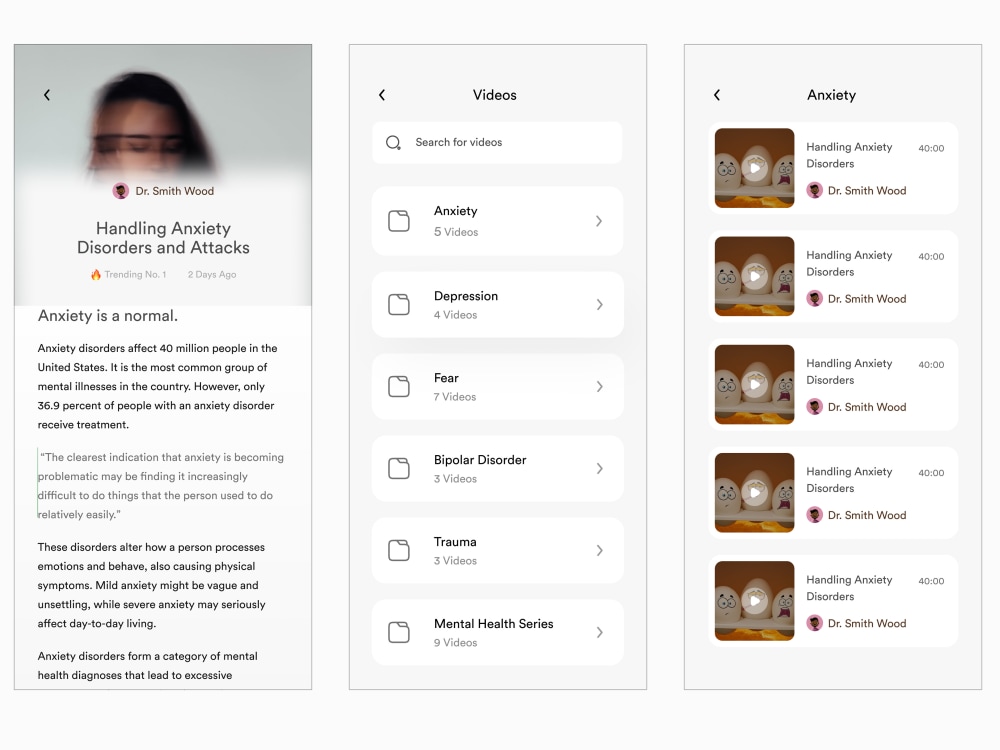Expand the Mental Health Series chevron

point(599,632)
